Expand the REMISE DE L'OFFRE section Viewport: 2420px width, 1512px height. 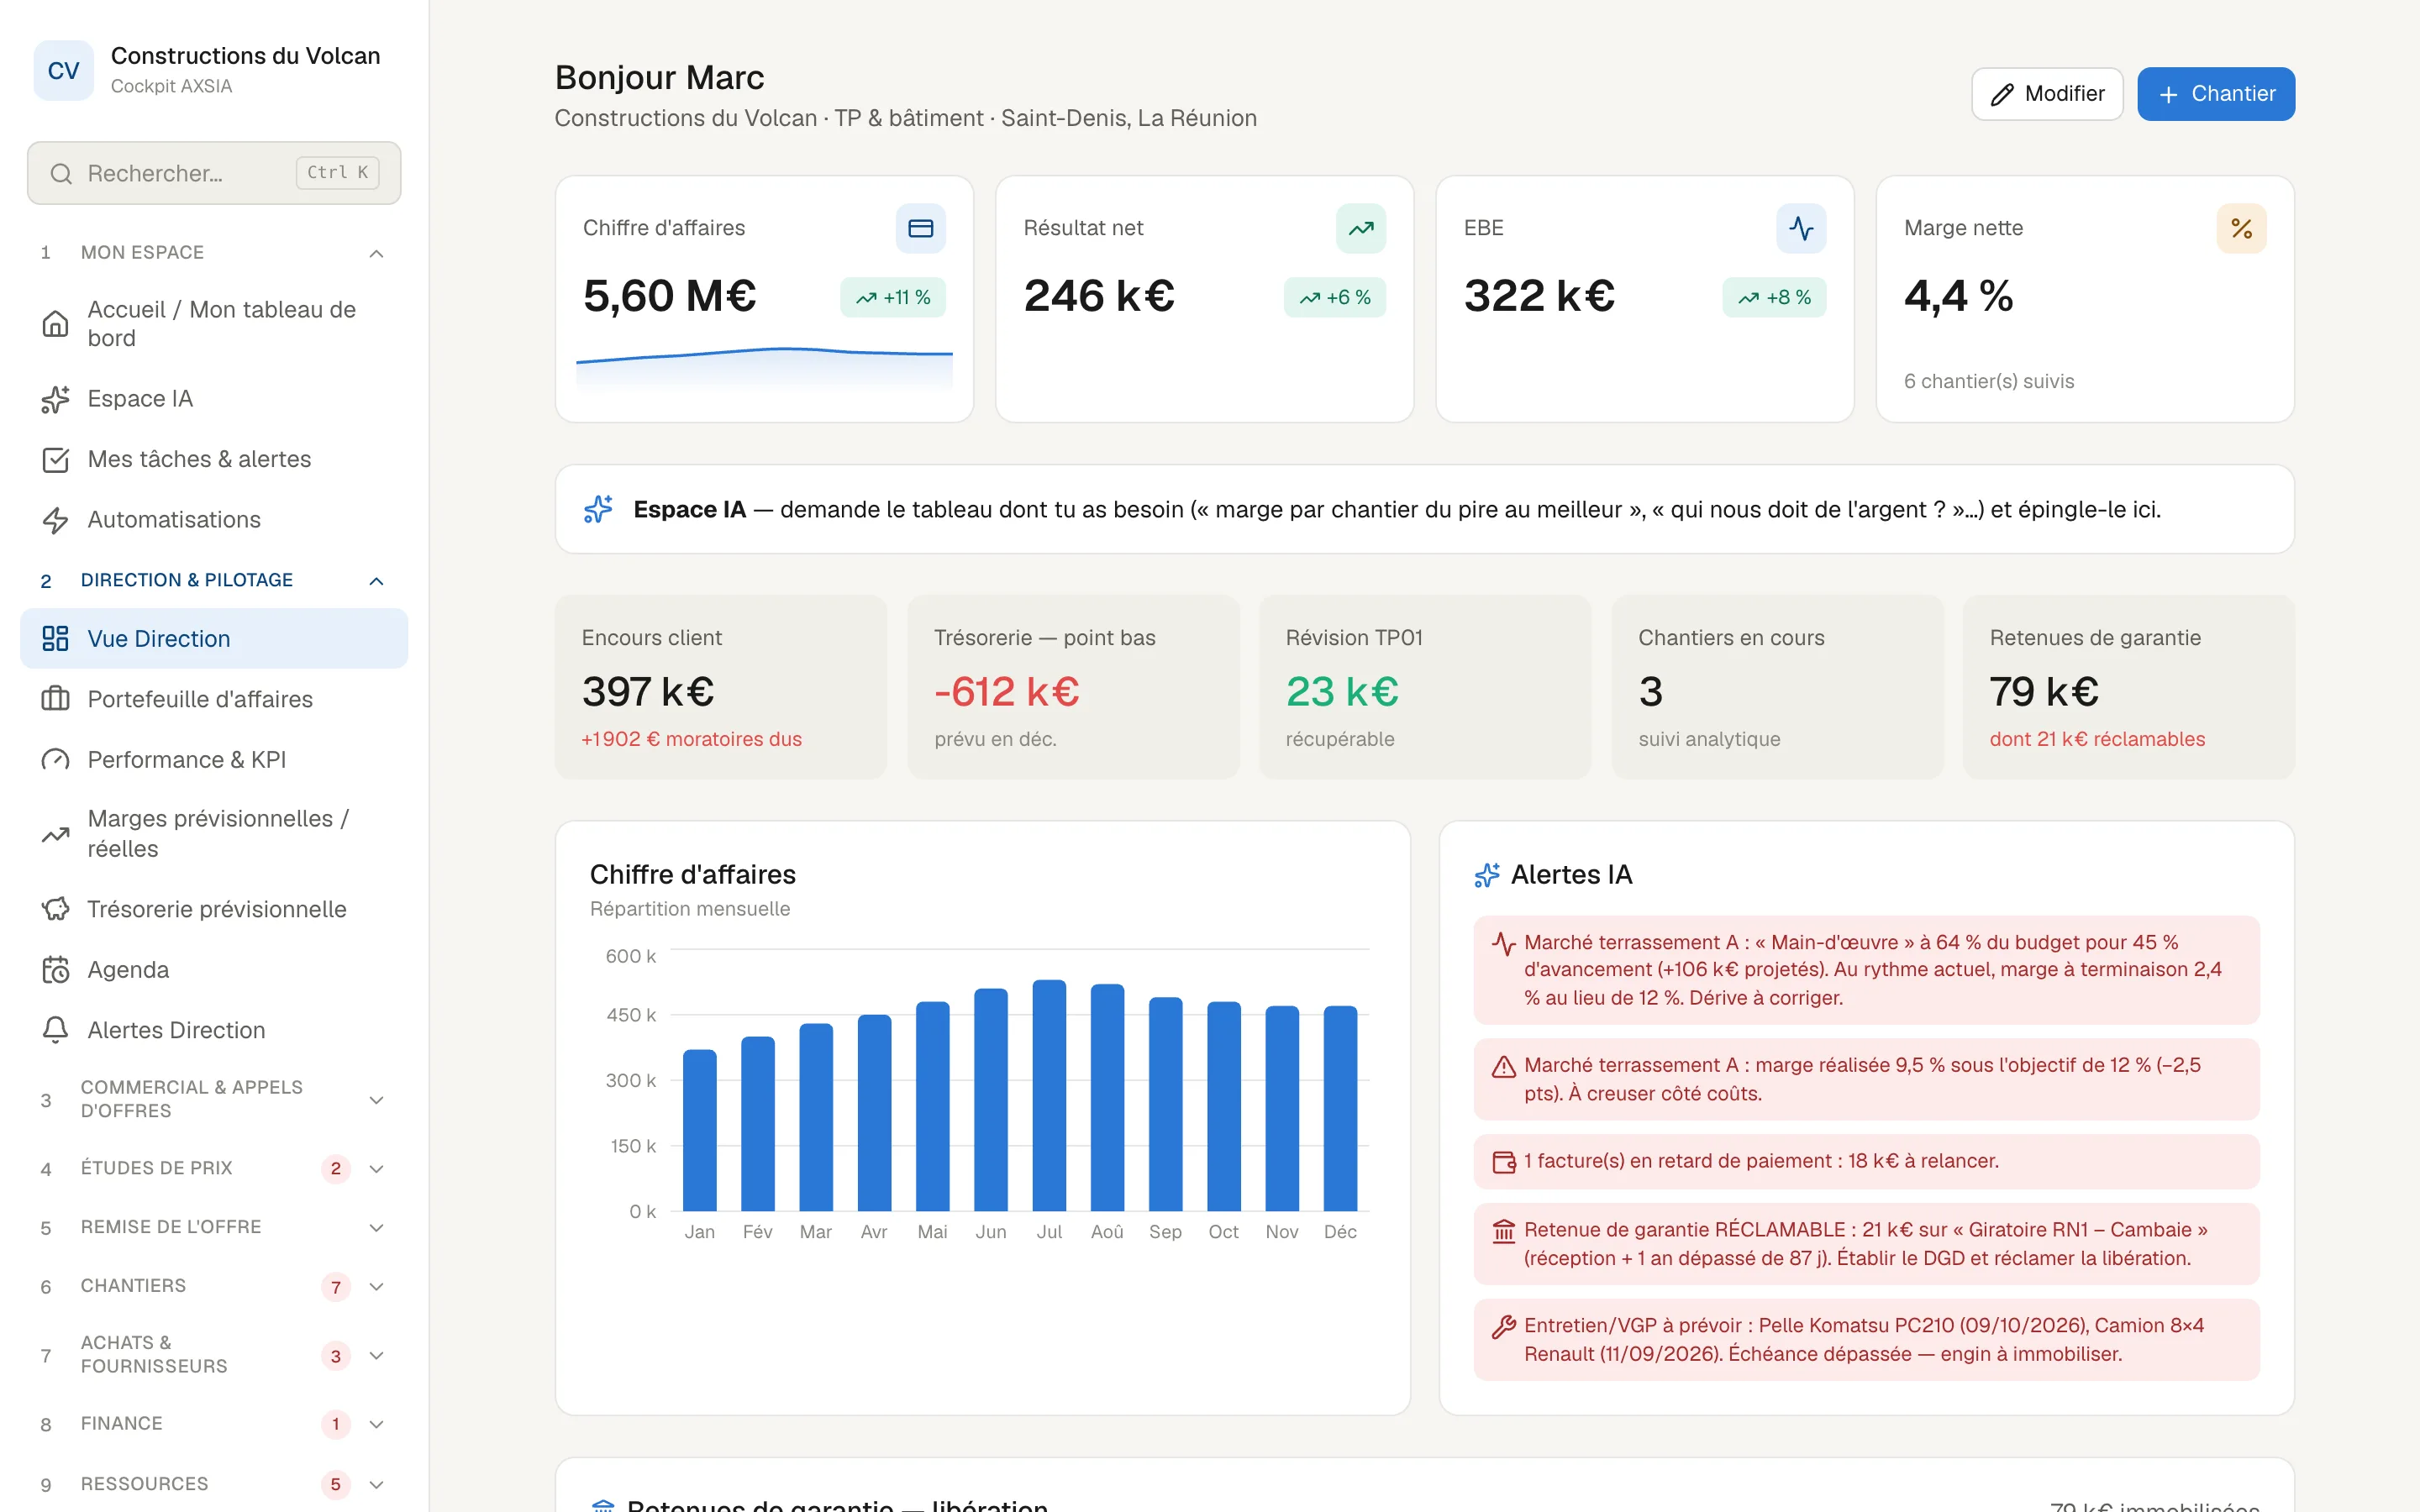[376, 1227]
